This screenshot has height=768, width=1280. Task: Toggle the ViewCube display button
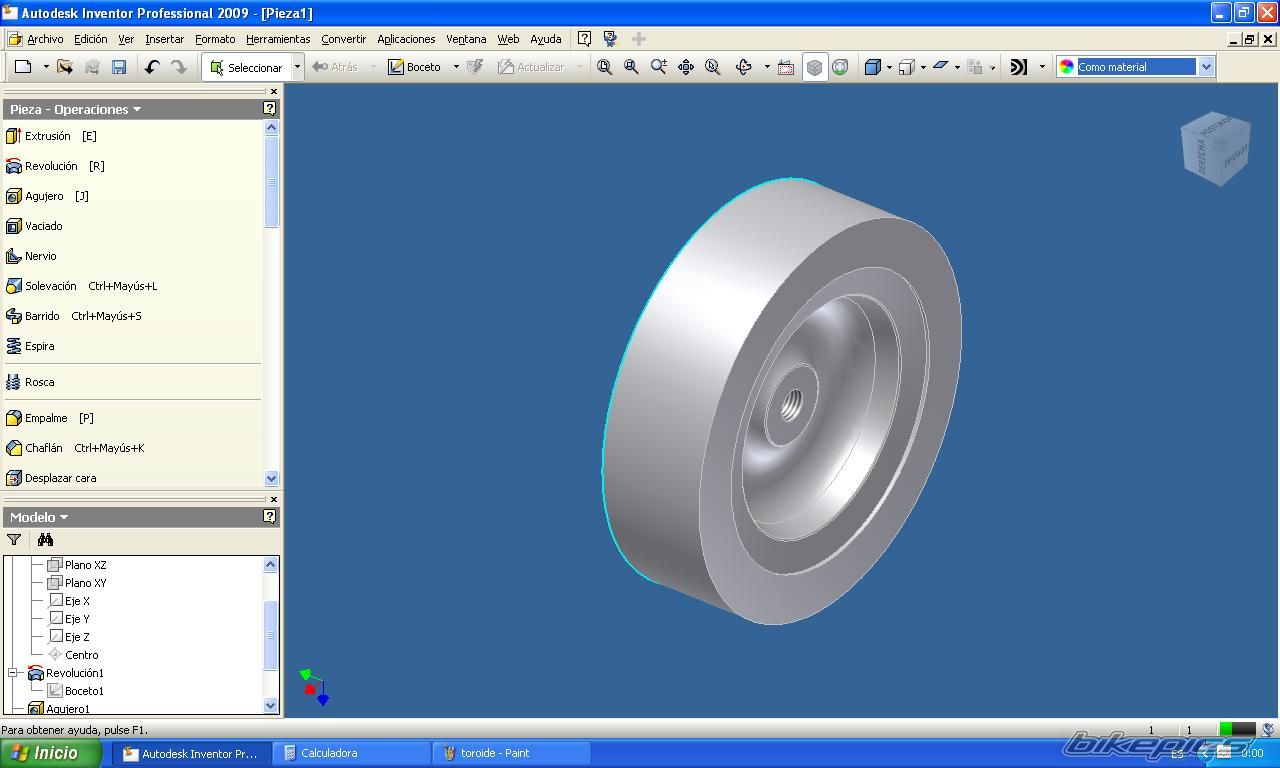point(815,67)
